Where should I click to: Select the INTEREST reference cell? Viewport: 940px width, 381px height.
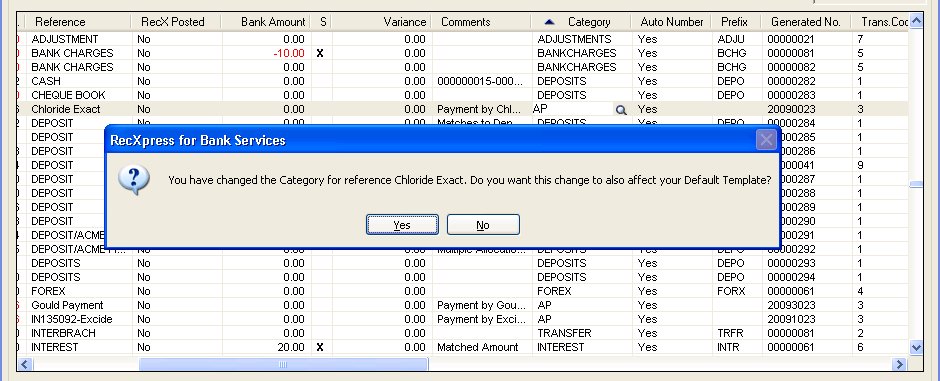pyautogui.click(x=55, y=347)
